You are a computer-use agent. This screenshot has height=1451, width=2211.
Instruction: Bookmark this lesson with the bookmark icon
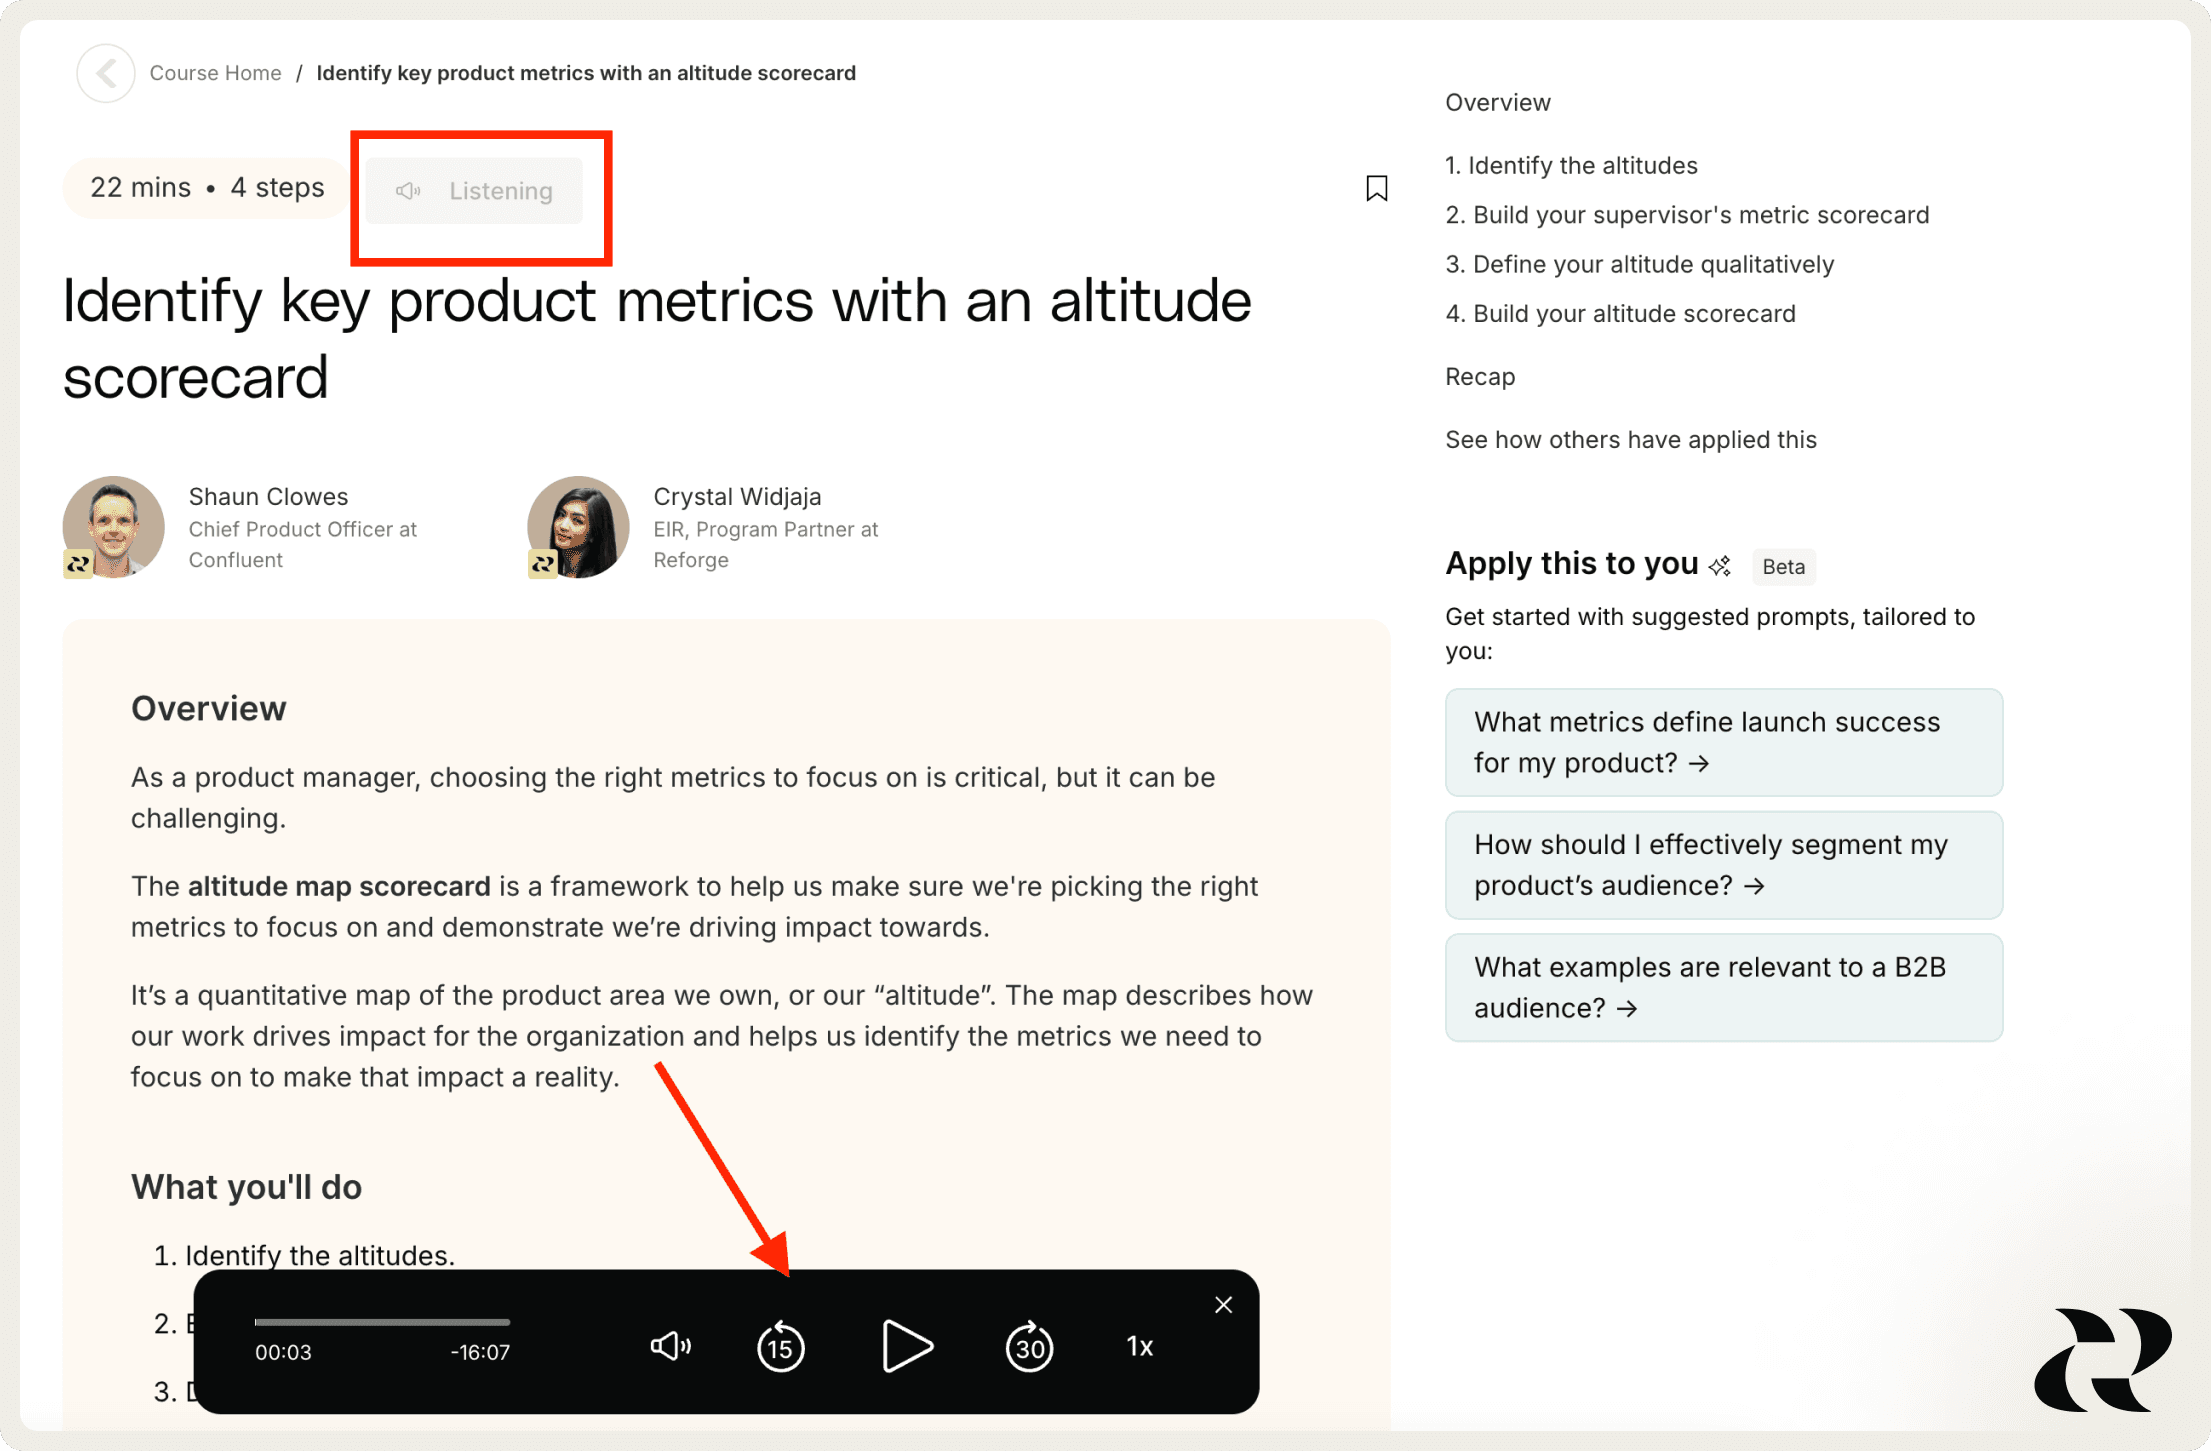pyautogui.click(x=1376, y=188)
